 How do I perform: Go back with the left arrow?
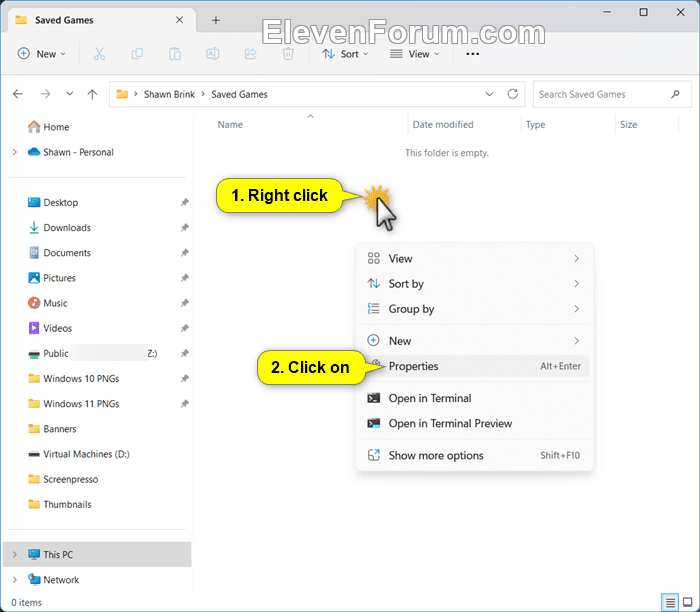[x=18, y=94]
